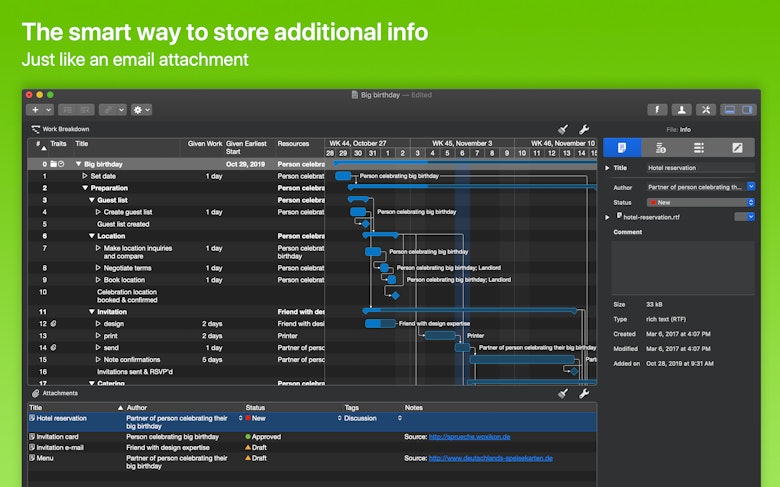The height and width of the screenshot is (487, 780).
Task: Click into the Comment text area
Action: click(683, 268)
